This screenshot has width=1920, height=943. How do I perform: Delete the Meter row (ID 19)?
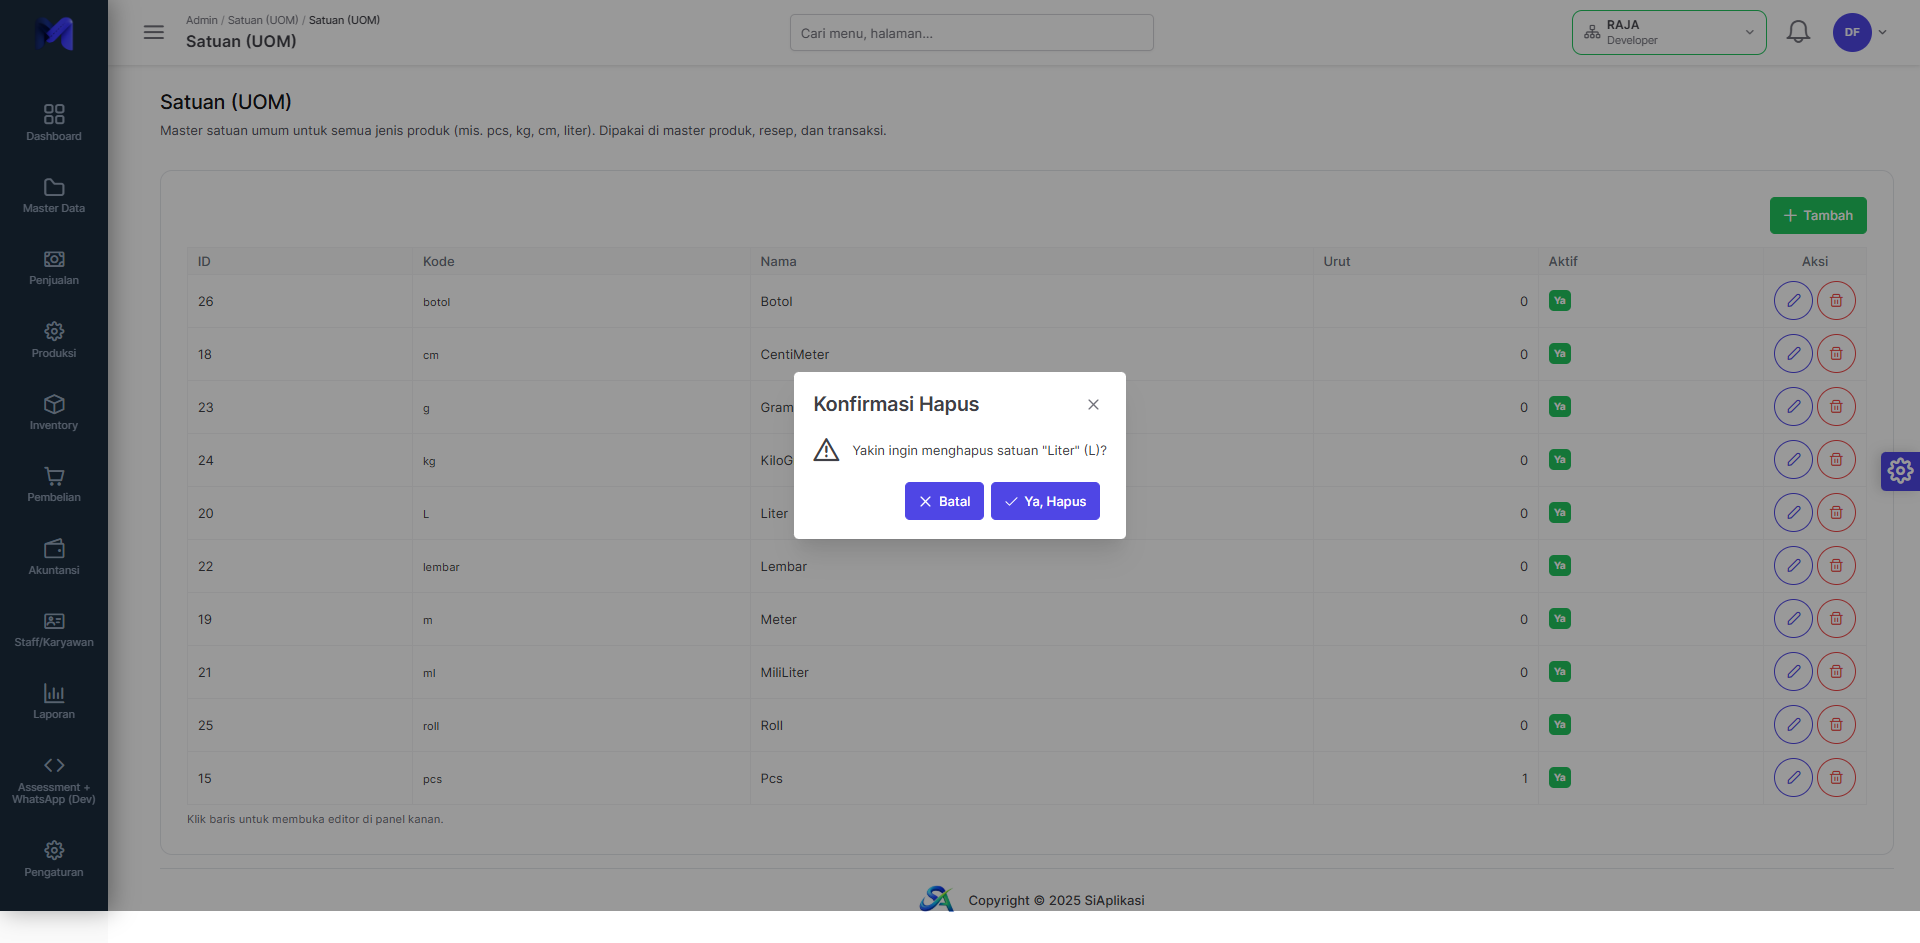(x=1836, y=619)
